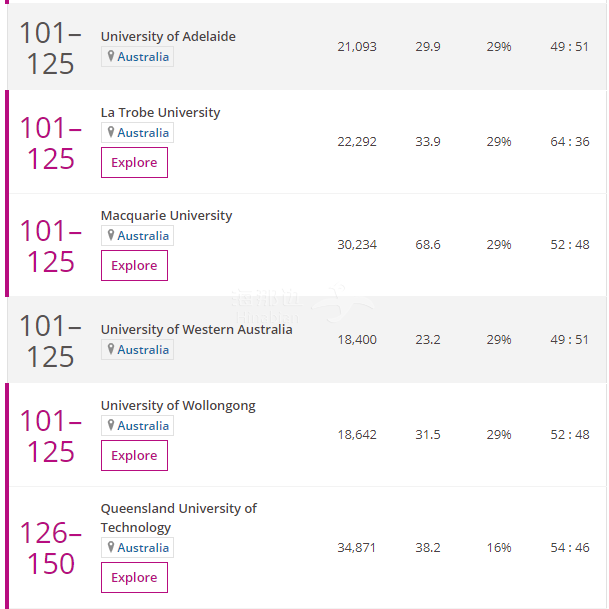Image resolution: width=609 pixels, height=609 pixels.
Task: Open Explore for University of Wollongong
Action: [134, 455]
